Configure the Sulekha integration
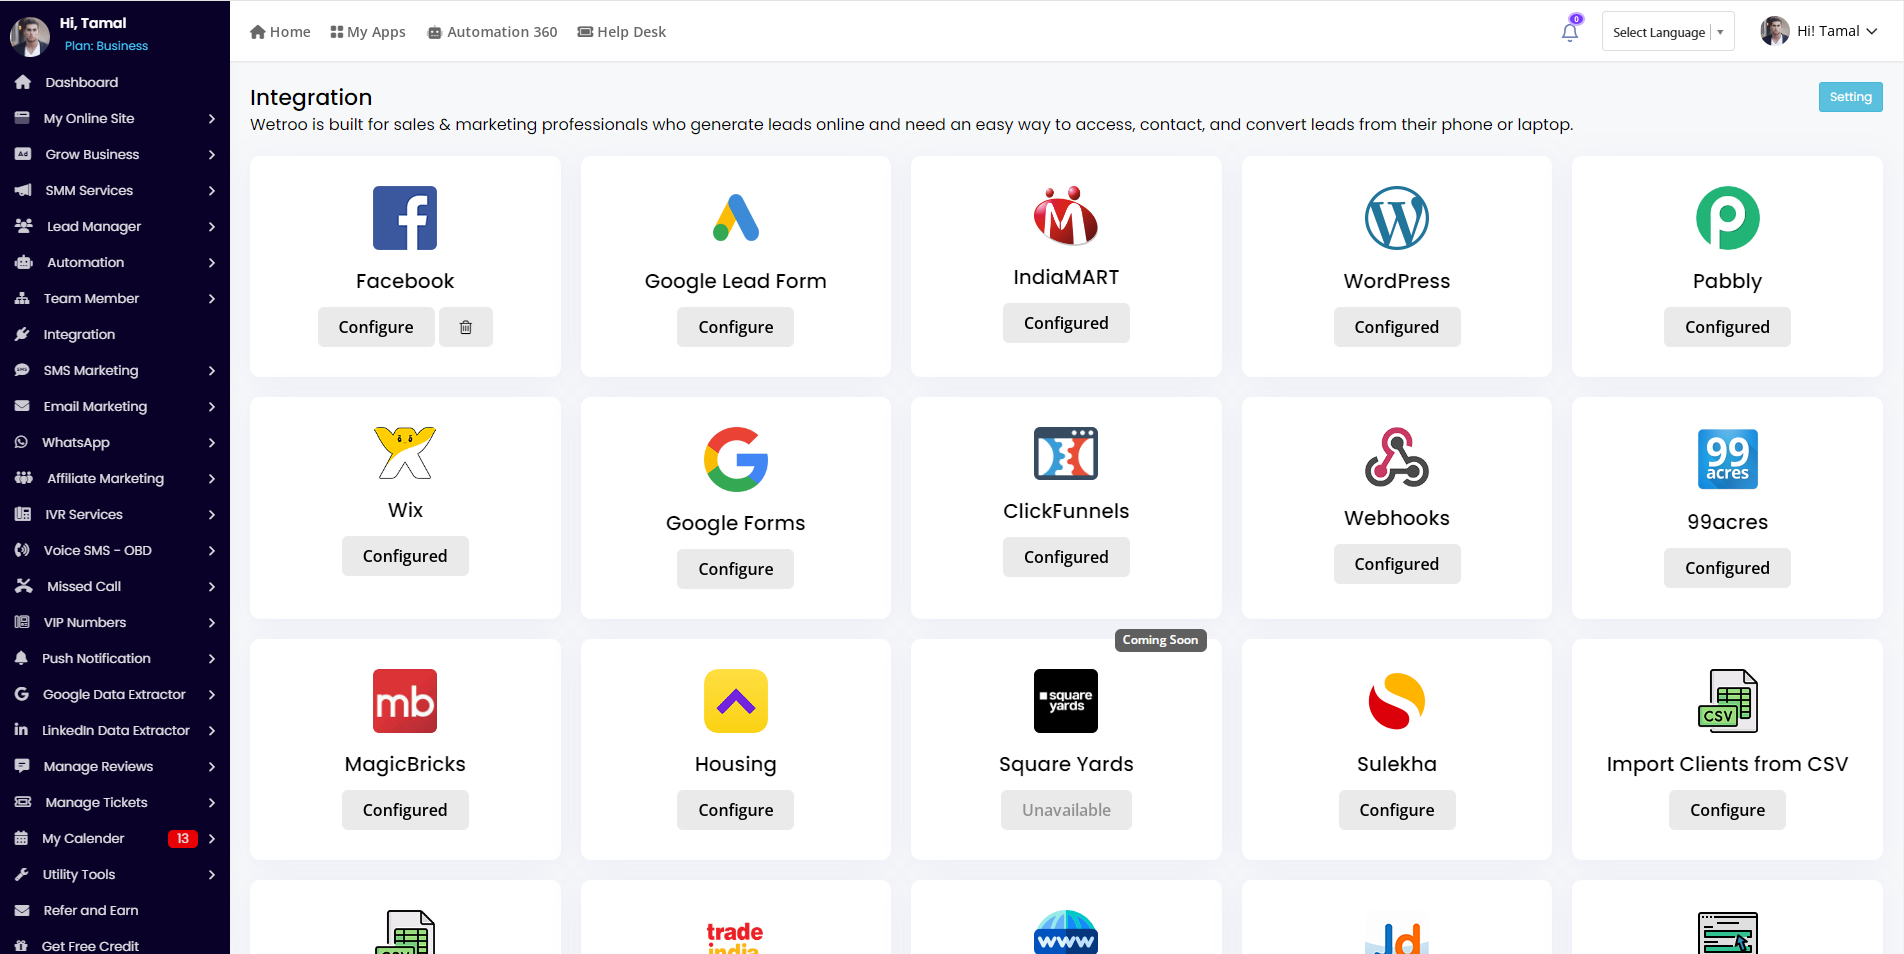 1397,810
